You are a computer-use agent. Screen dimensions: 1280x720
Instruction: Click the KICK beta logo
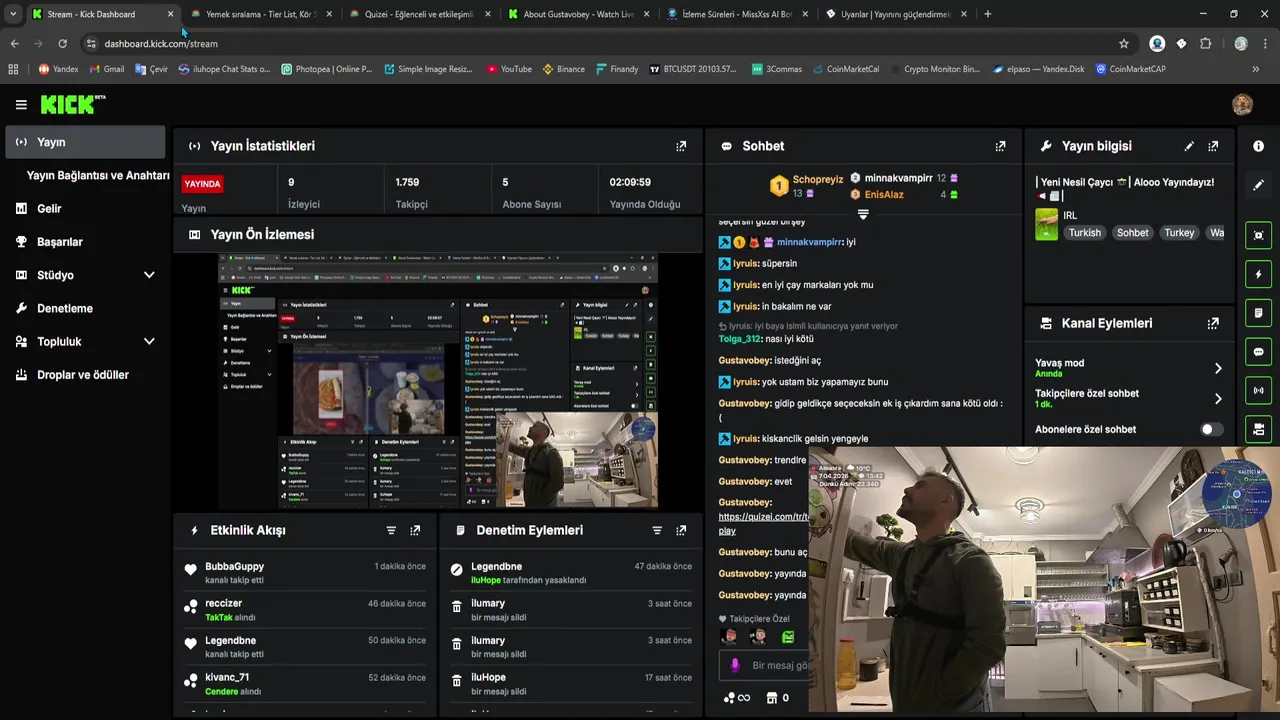(x=73, y=104)
